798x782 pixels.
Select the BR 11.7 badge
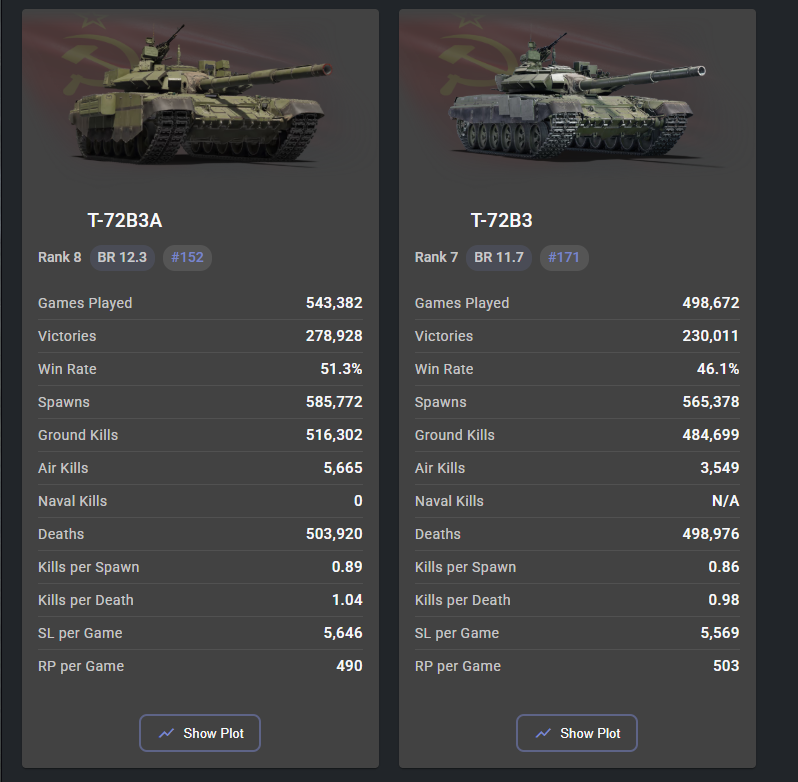[x=499, y=257]
